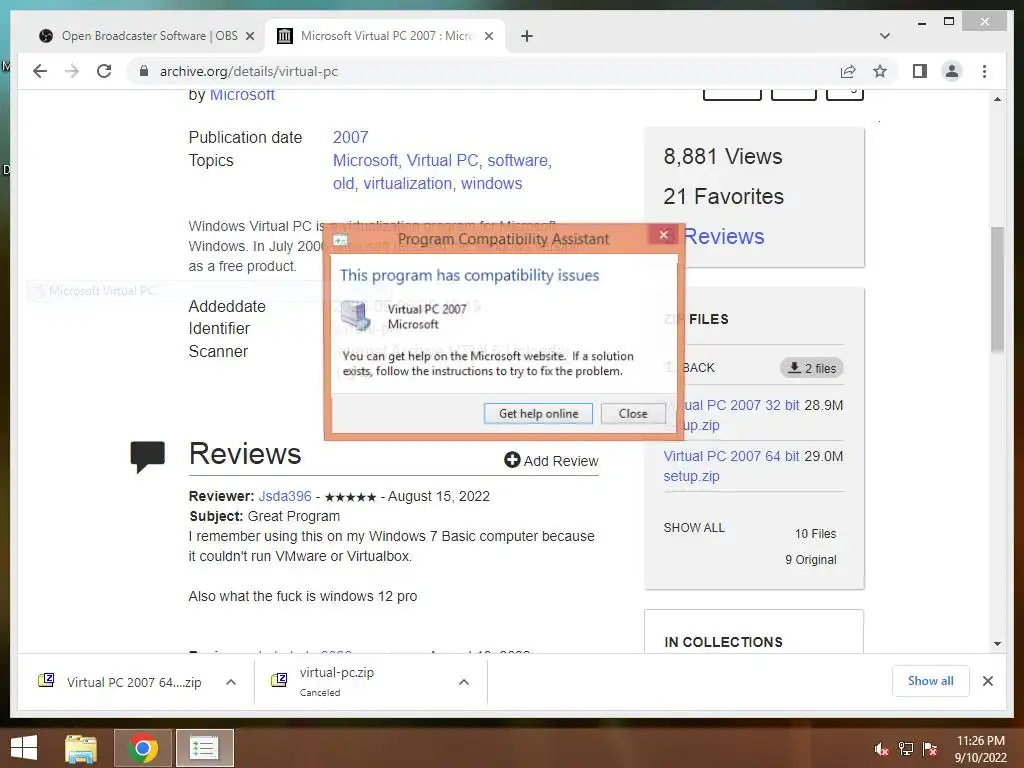
Task: Select the Microsoft Virtual PC 2007 tab
Action: pyautogui.click(x=385, y=36)
